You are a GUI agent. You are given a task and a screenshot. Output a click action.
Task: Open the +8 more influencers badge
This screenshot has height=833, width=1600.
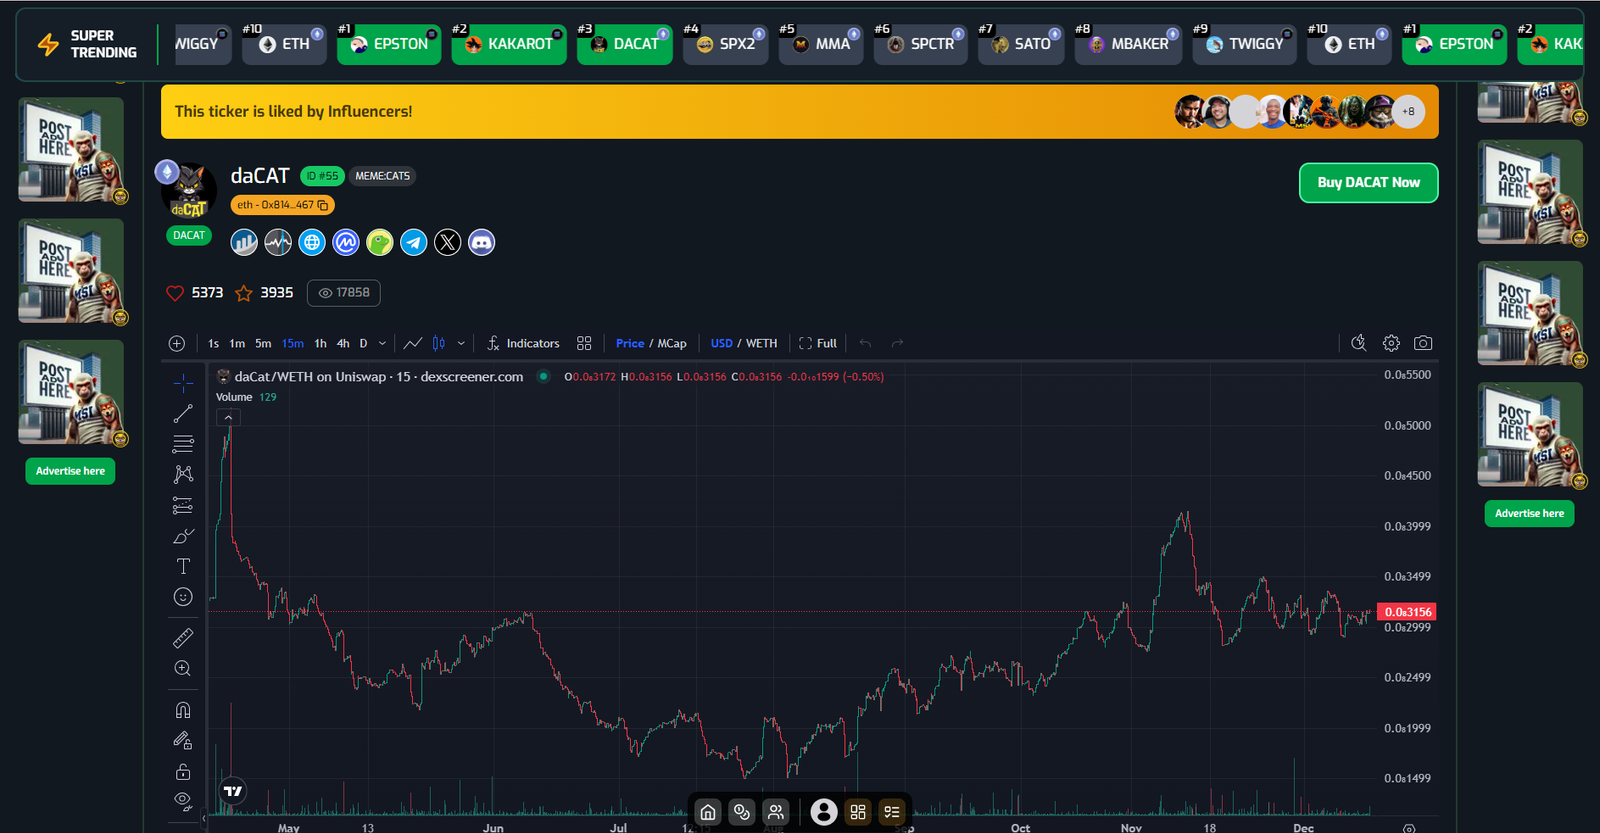(x=1408, y=112)
